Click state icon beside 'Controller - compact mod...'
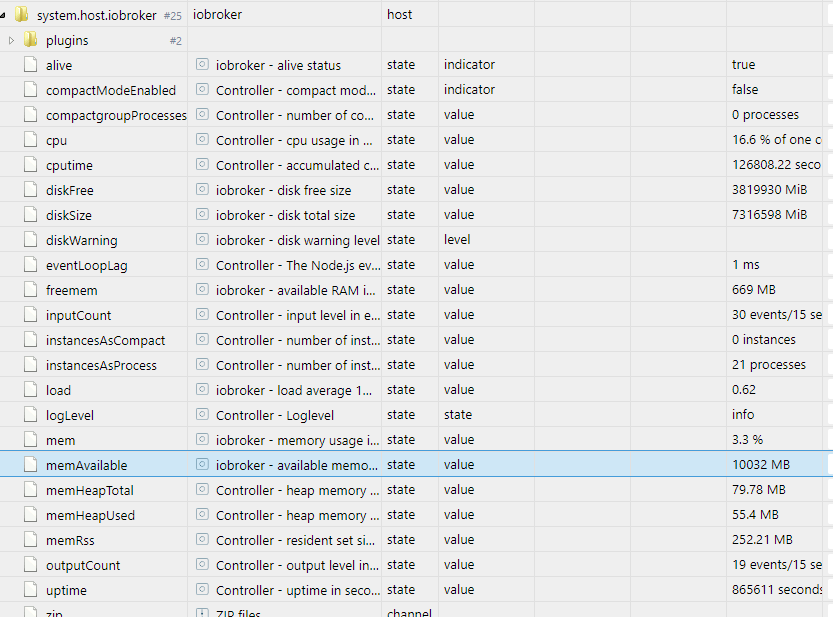 pyautogui.click(x=202, y=89)
